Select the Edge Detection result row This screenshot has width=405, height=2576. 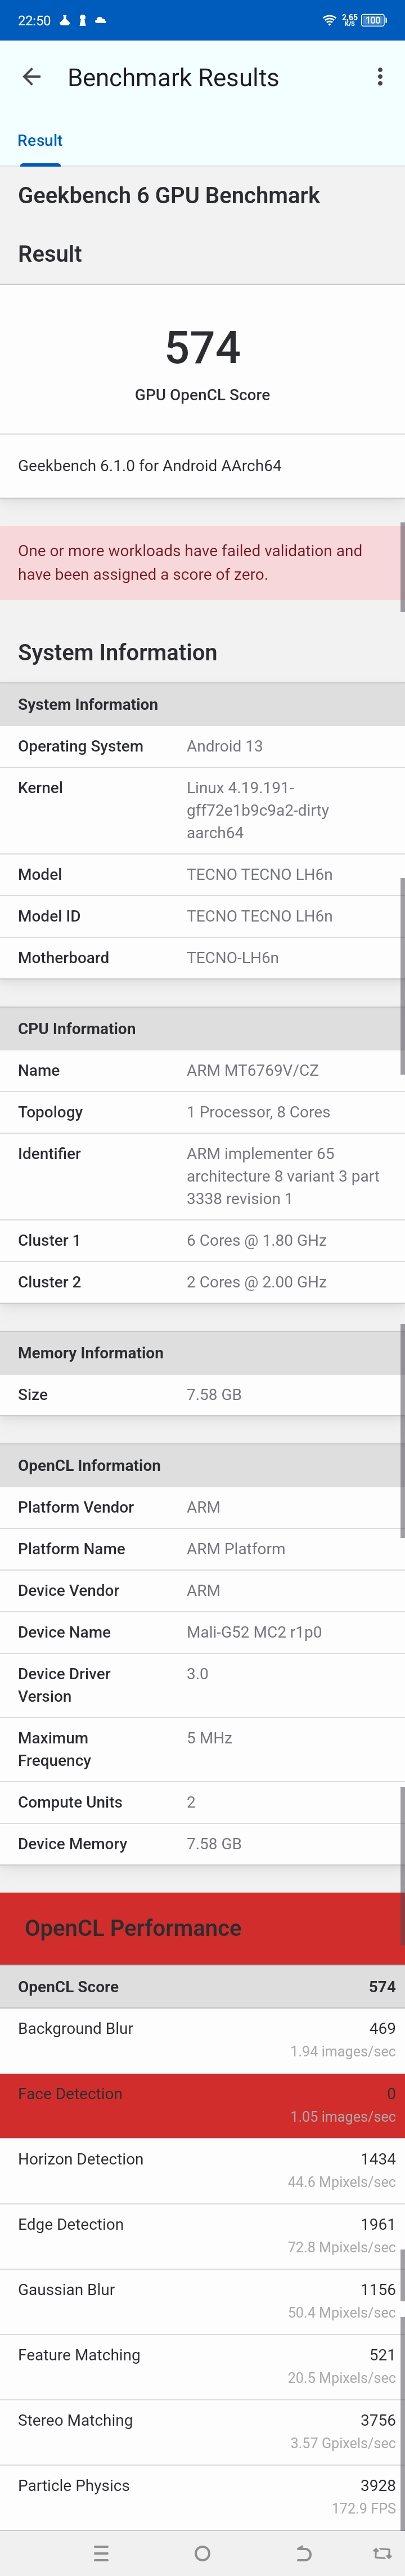(202, 2235)
